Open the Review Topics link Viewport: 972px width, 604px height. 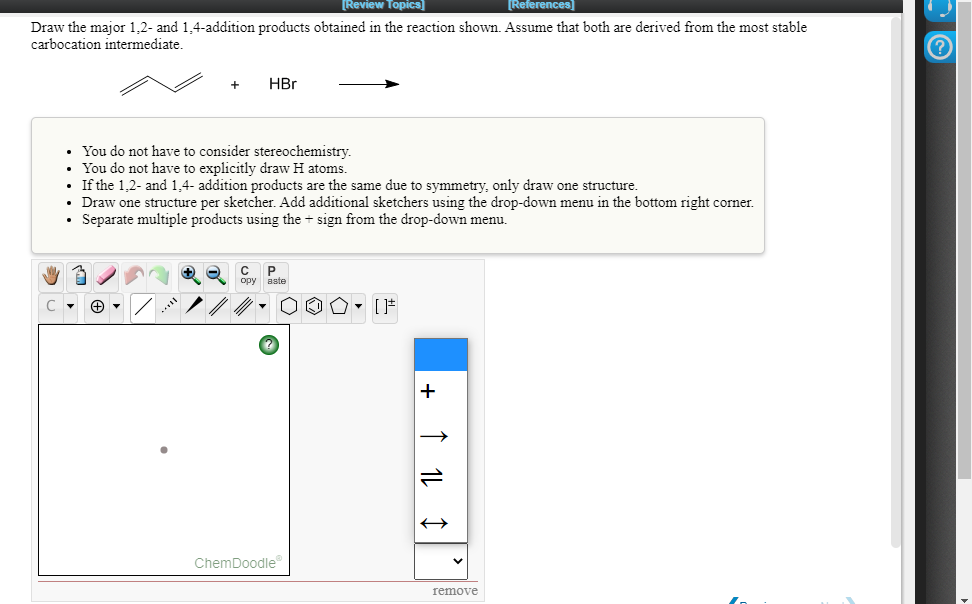click(383, 5)
